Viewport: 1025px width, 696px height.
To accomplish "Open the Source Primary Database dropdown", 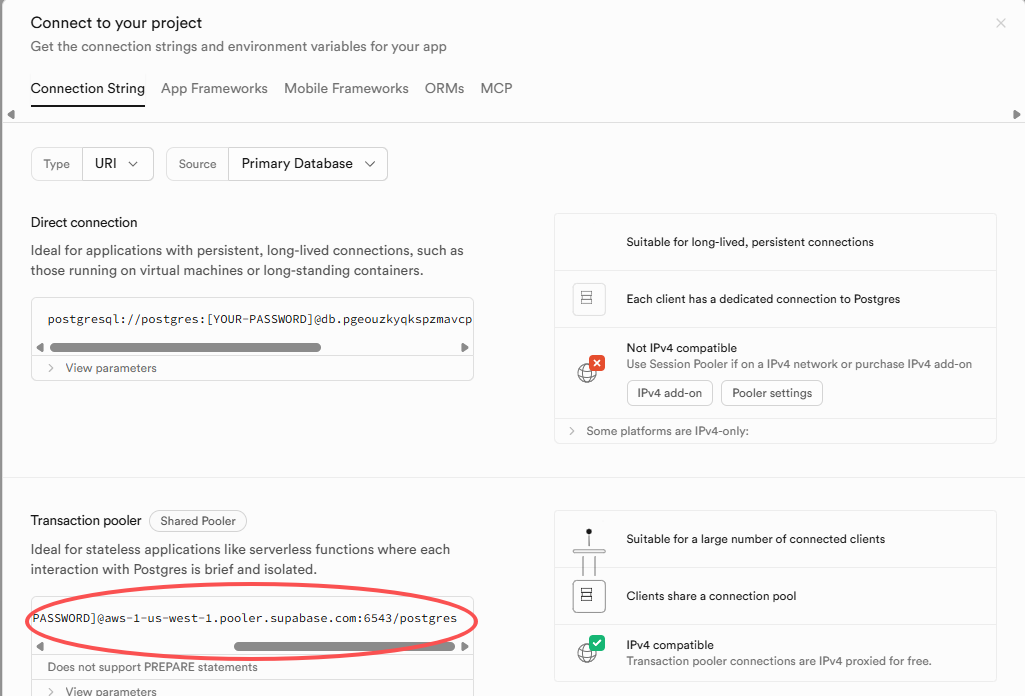I will point(307,164).
